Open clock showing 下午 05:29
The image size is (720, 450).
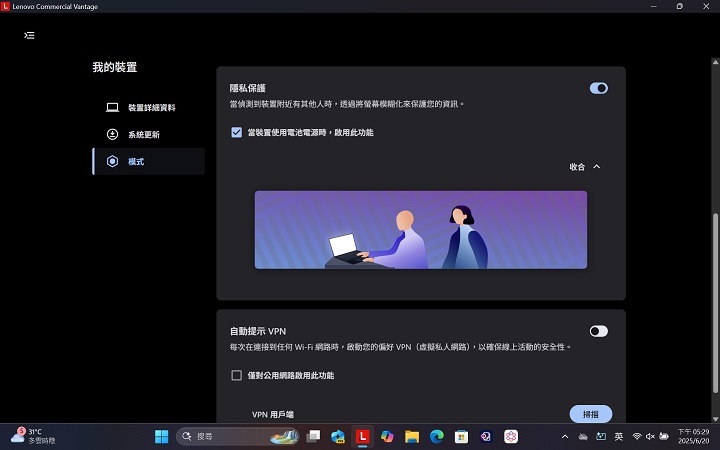pyautogui.click(x=693, y=436)
